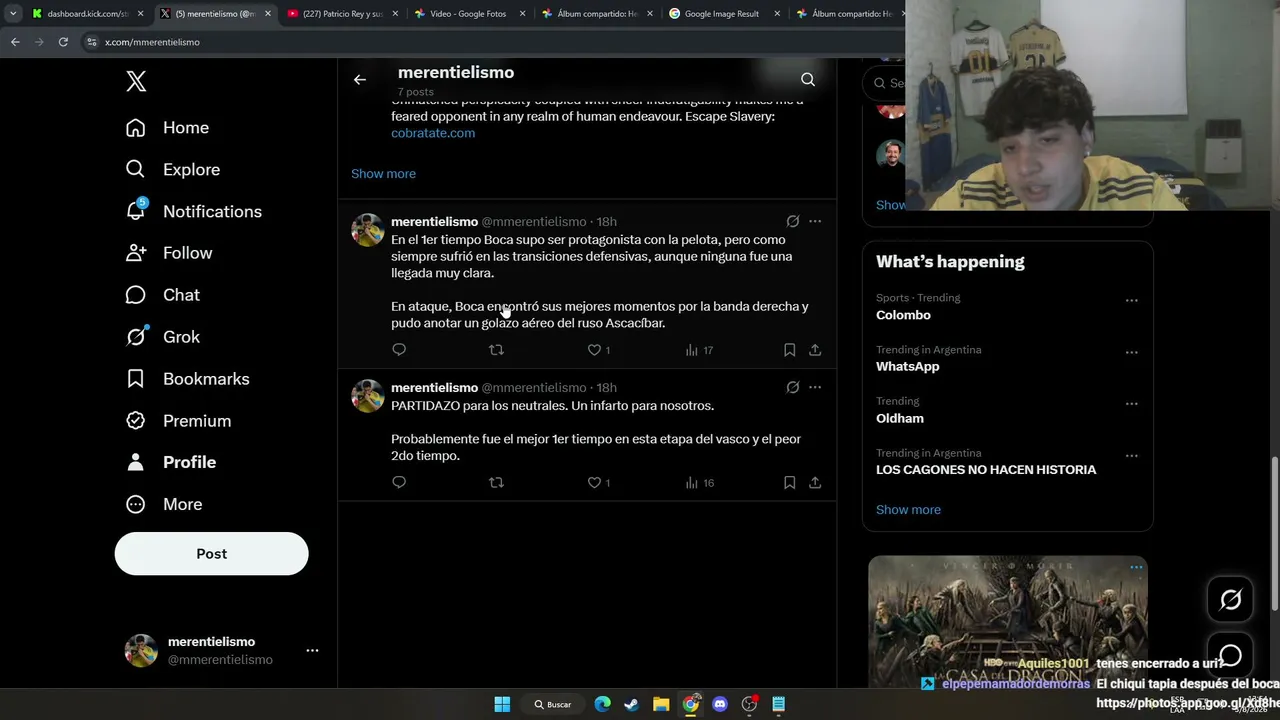1280x720 pixels.
Task: Open options for the Colombo trend
Action: [x=1131, y=300]
